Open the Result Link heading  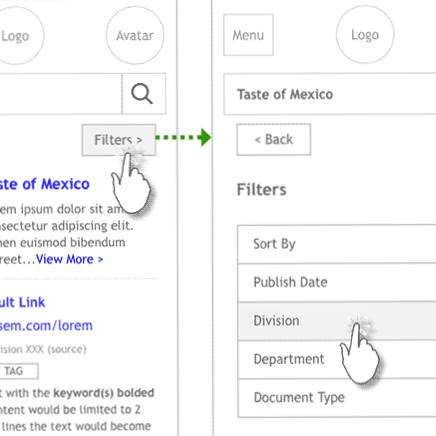click(22, 302)
